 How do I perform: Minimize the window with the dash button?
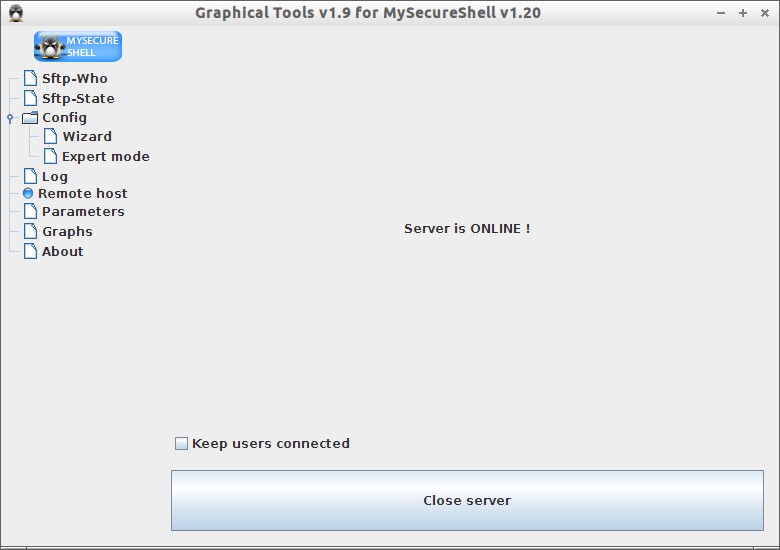point(721,13)
